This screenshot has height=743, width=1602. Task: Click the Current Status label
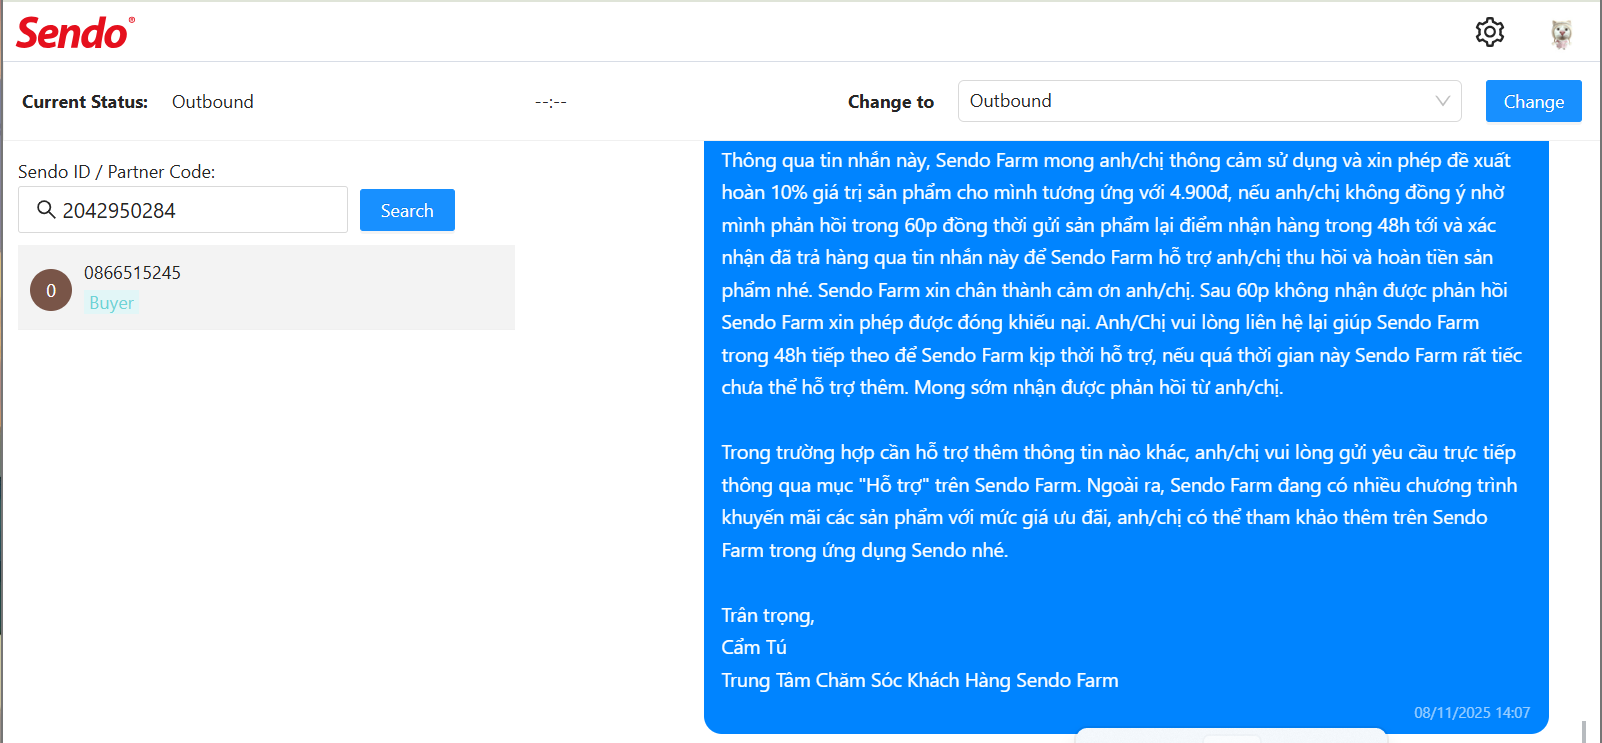coord(85,102)
